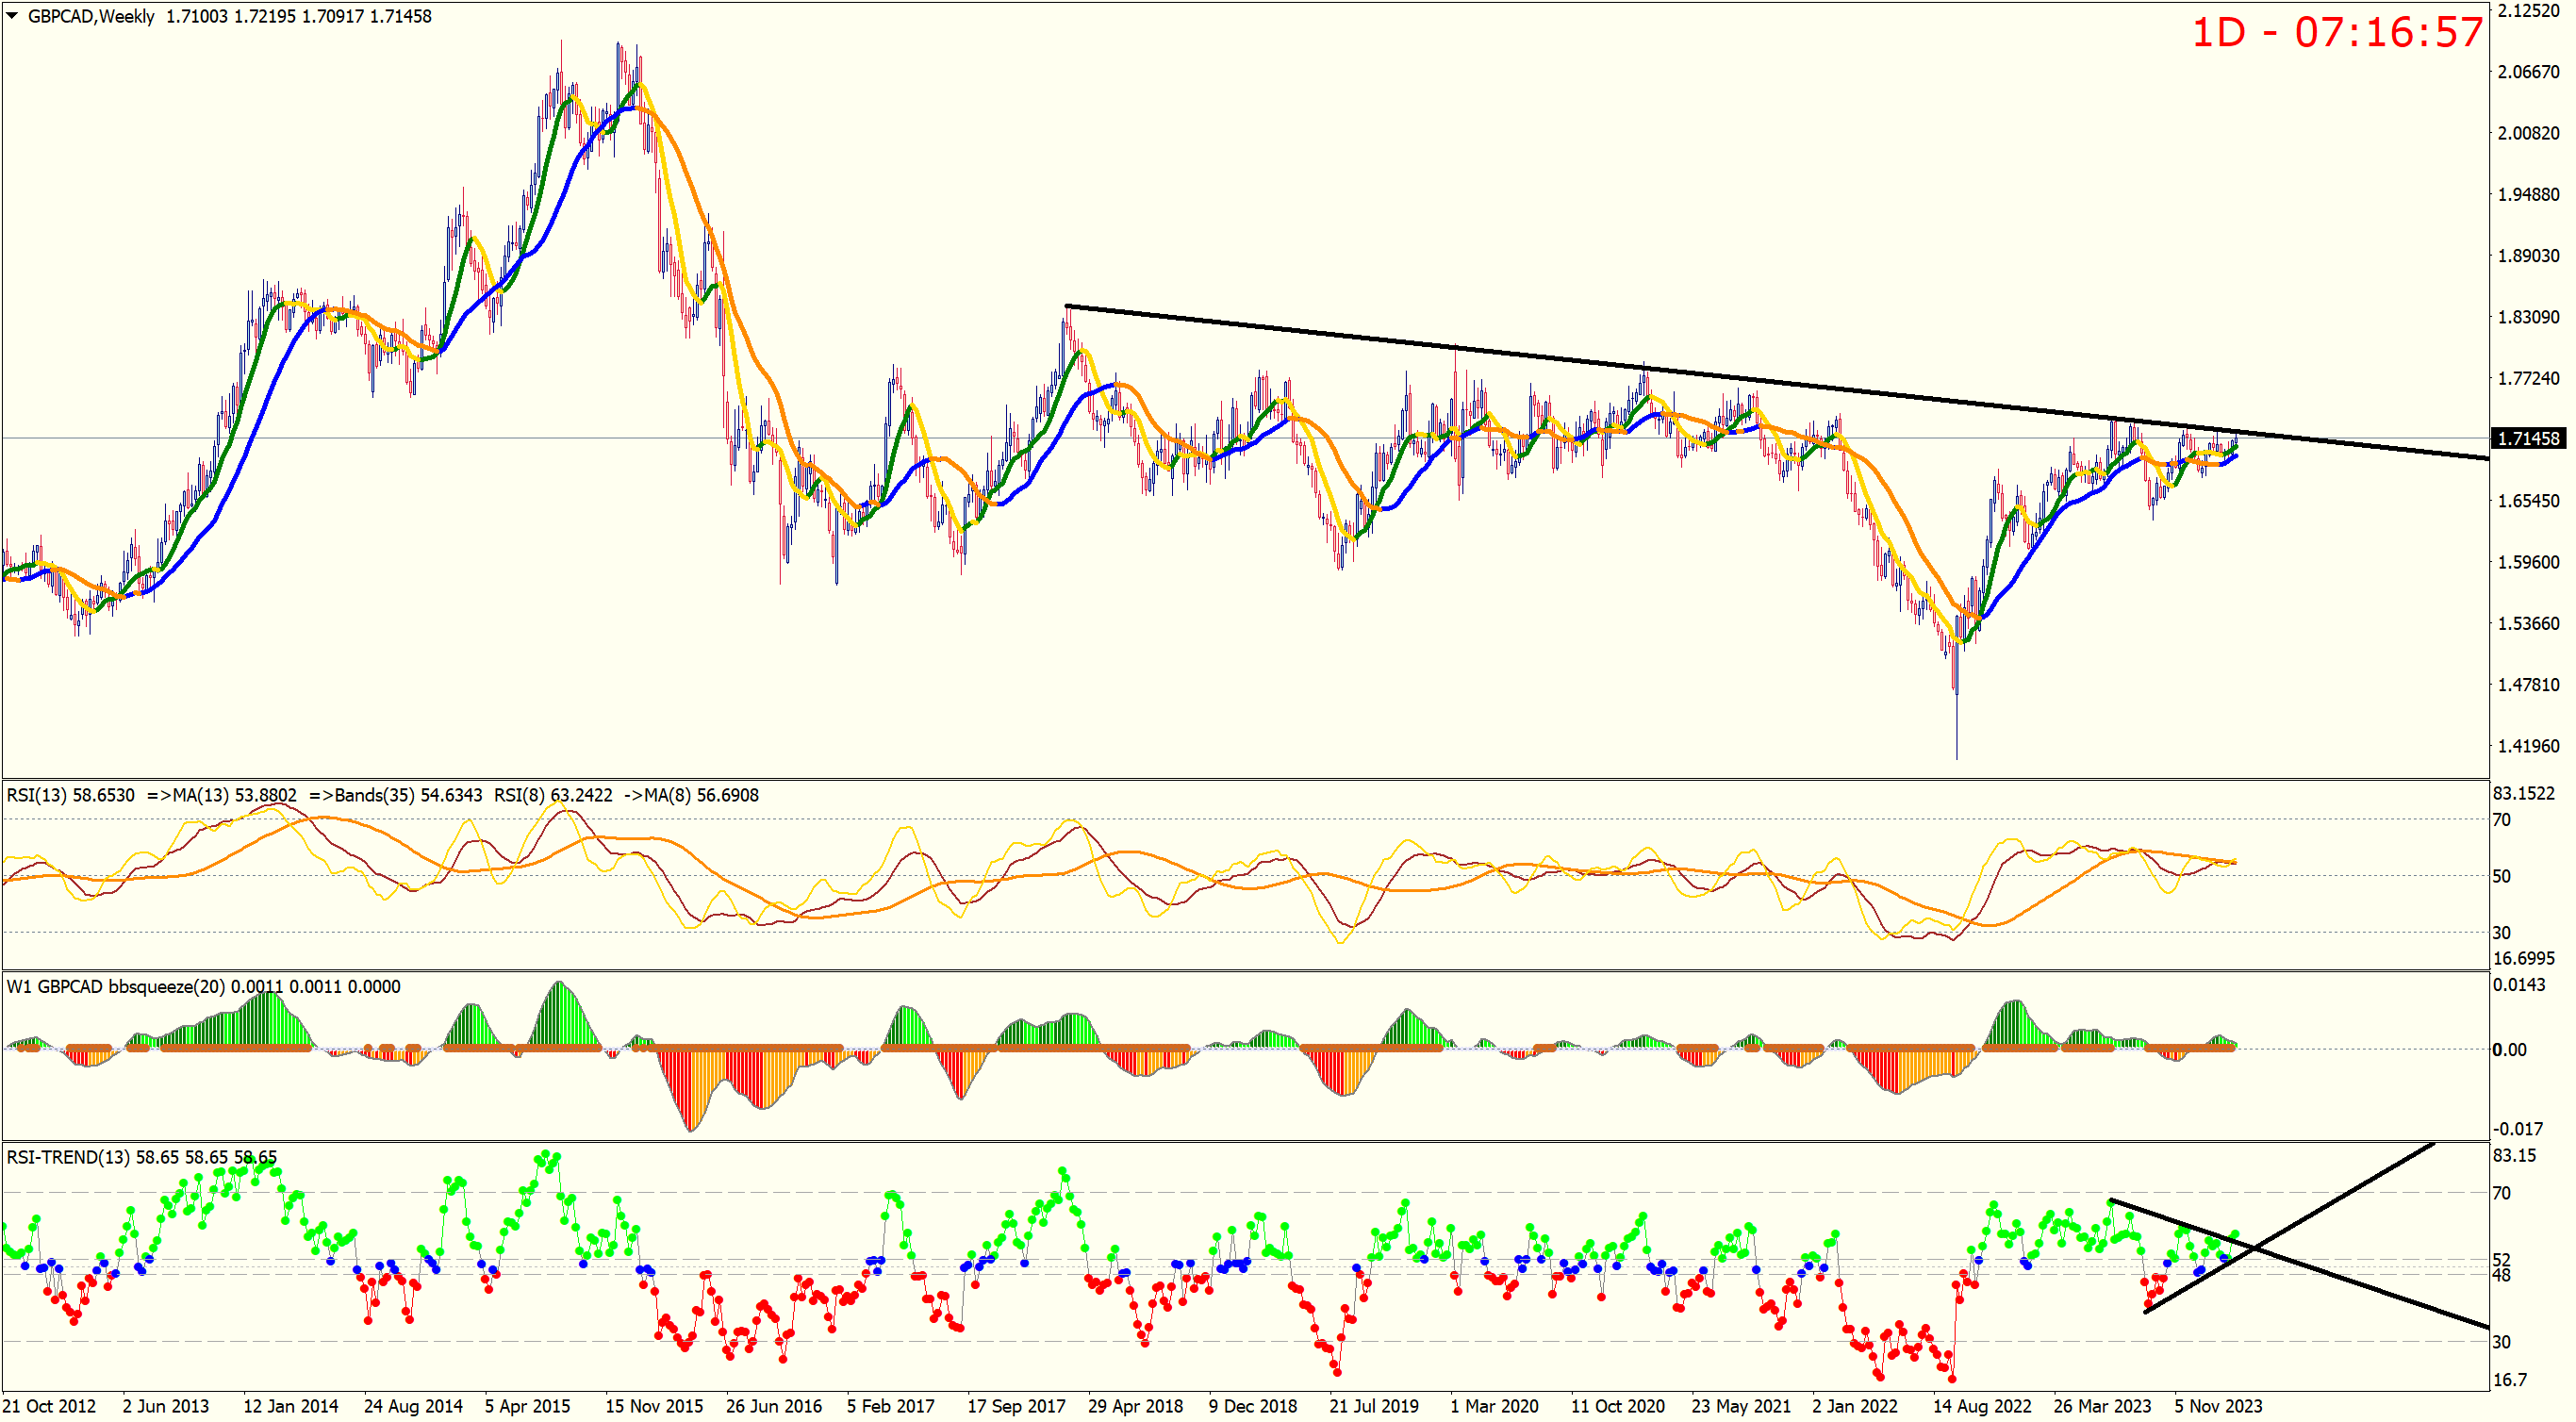Click the 15 Nov 2015 date label
The height and width of the screenshot is (1422, 2576).
click(x=654, y=1406)
